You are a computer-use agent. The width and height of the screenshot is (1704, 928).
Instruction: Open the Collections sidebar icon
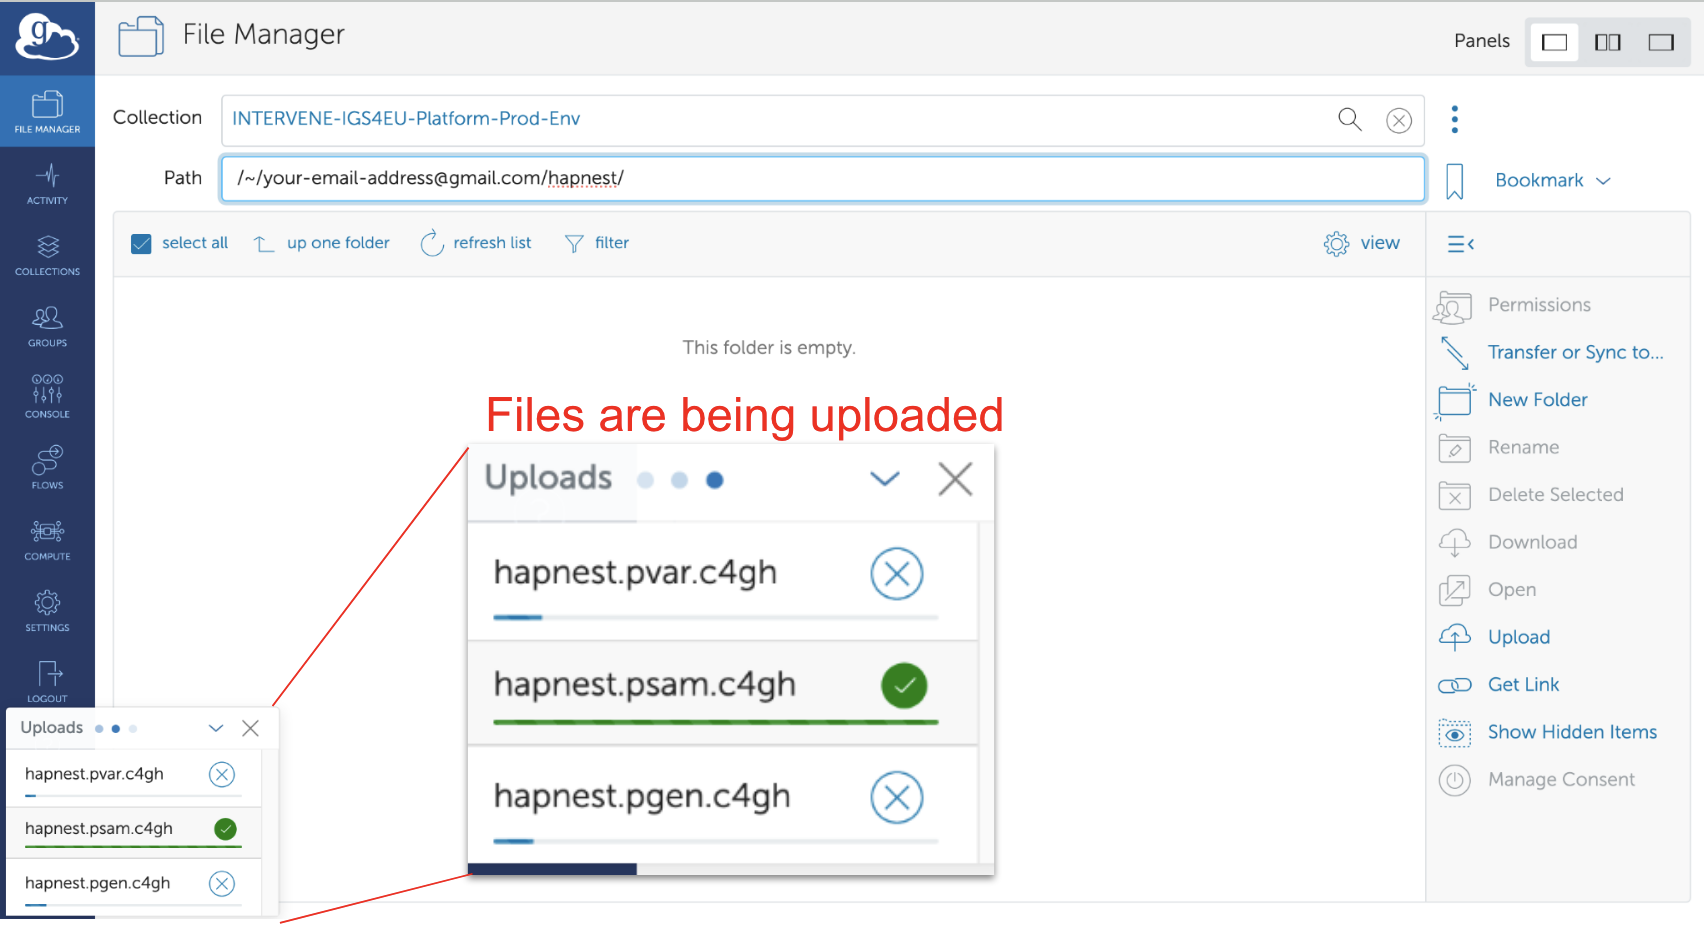[x=47, y=255]
